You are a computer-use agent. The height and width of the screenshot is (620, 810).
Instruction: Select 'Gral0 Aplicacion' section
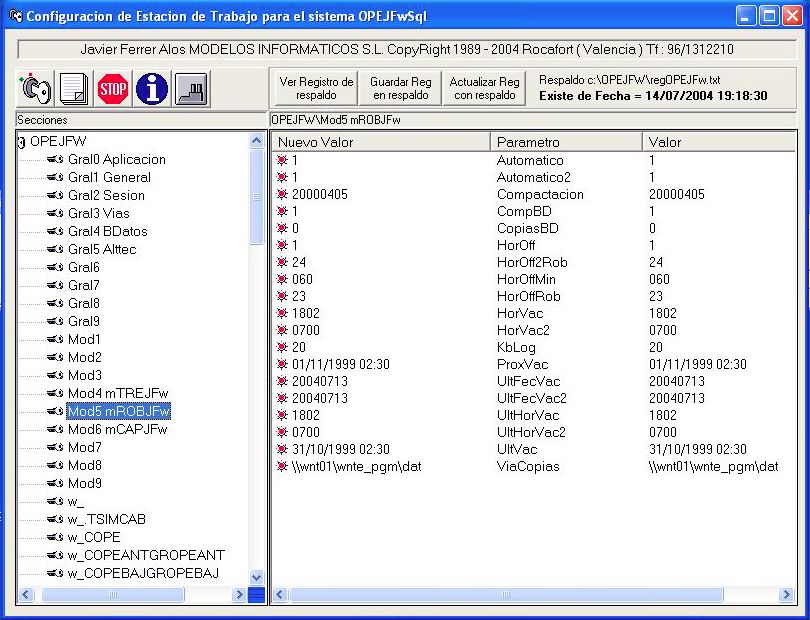click(117, 159)
